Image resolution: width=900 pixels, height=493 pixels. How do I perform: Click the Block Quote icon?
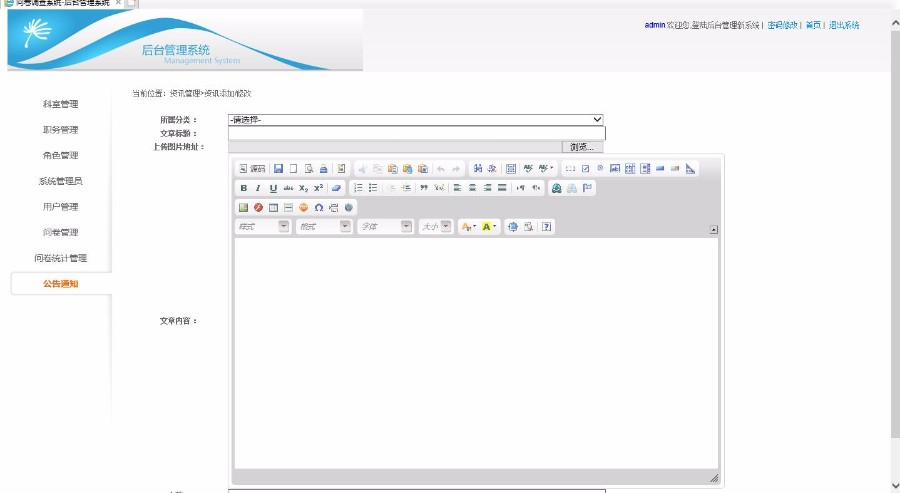tap(424, 188)
